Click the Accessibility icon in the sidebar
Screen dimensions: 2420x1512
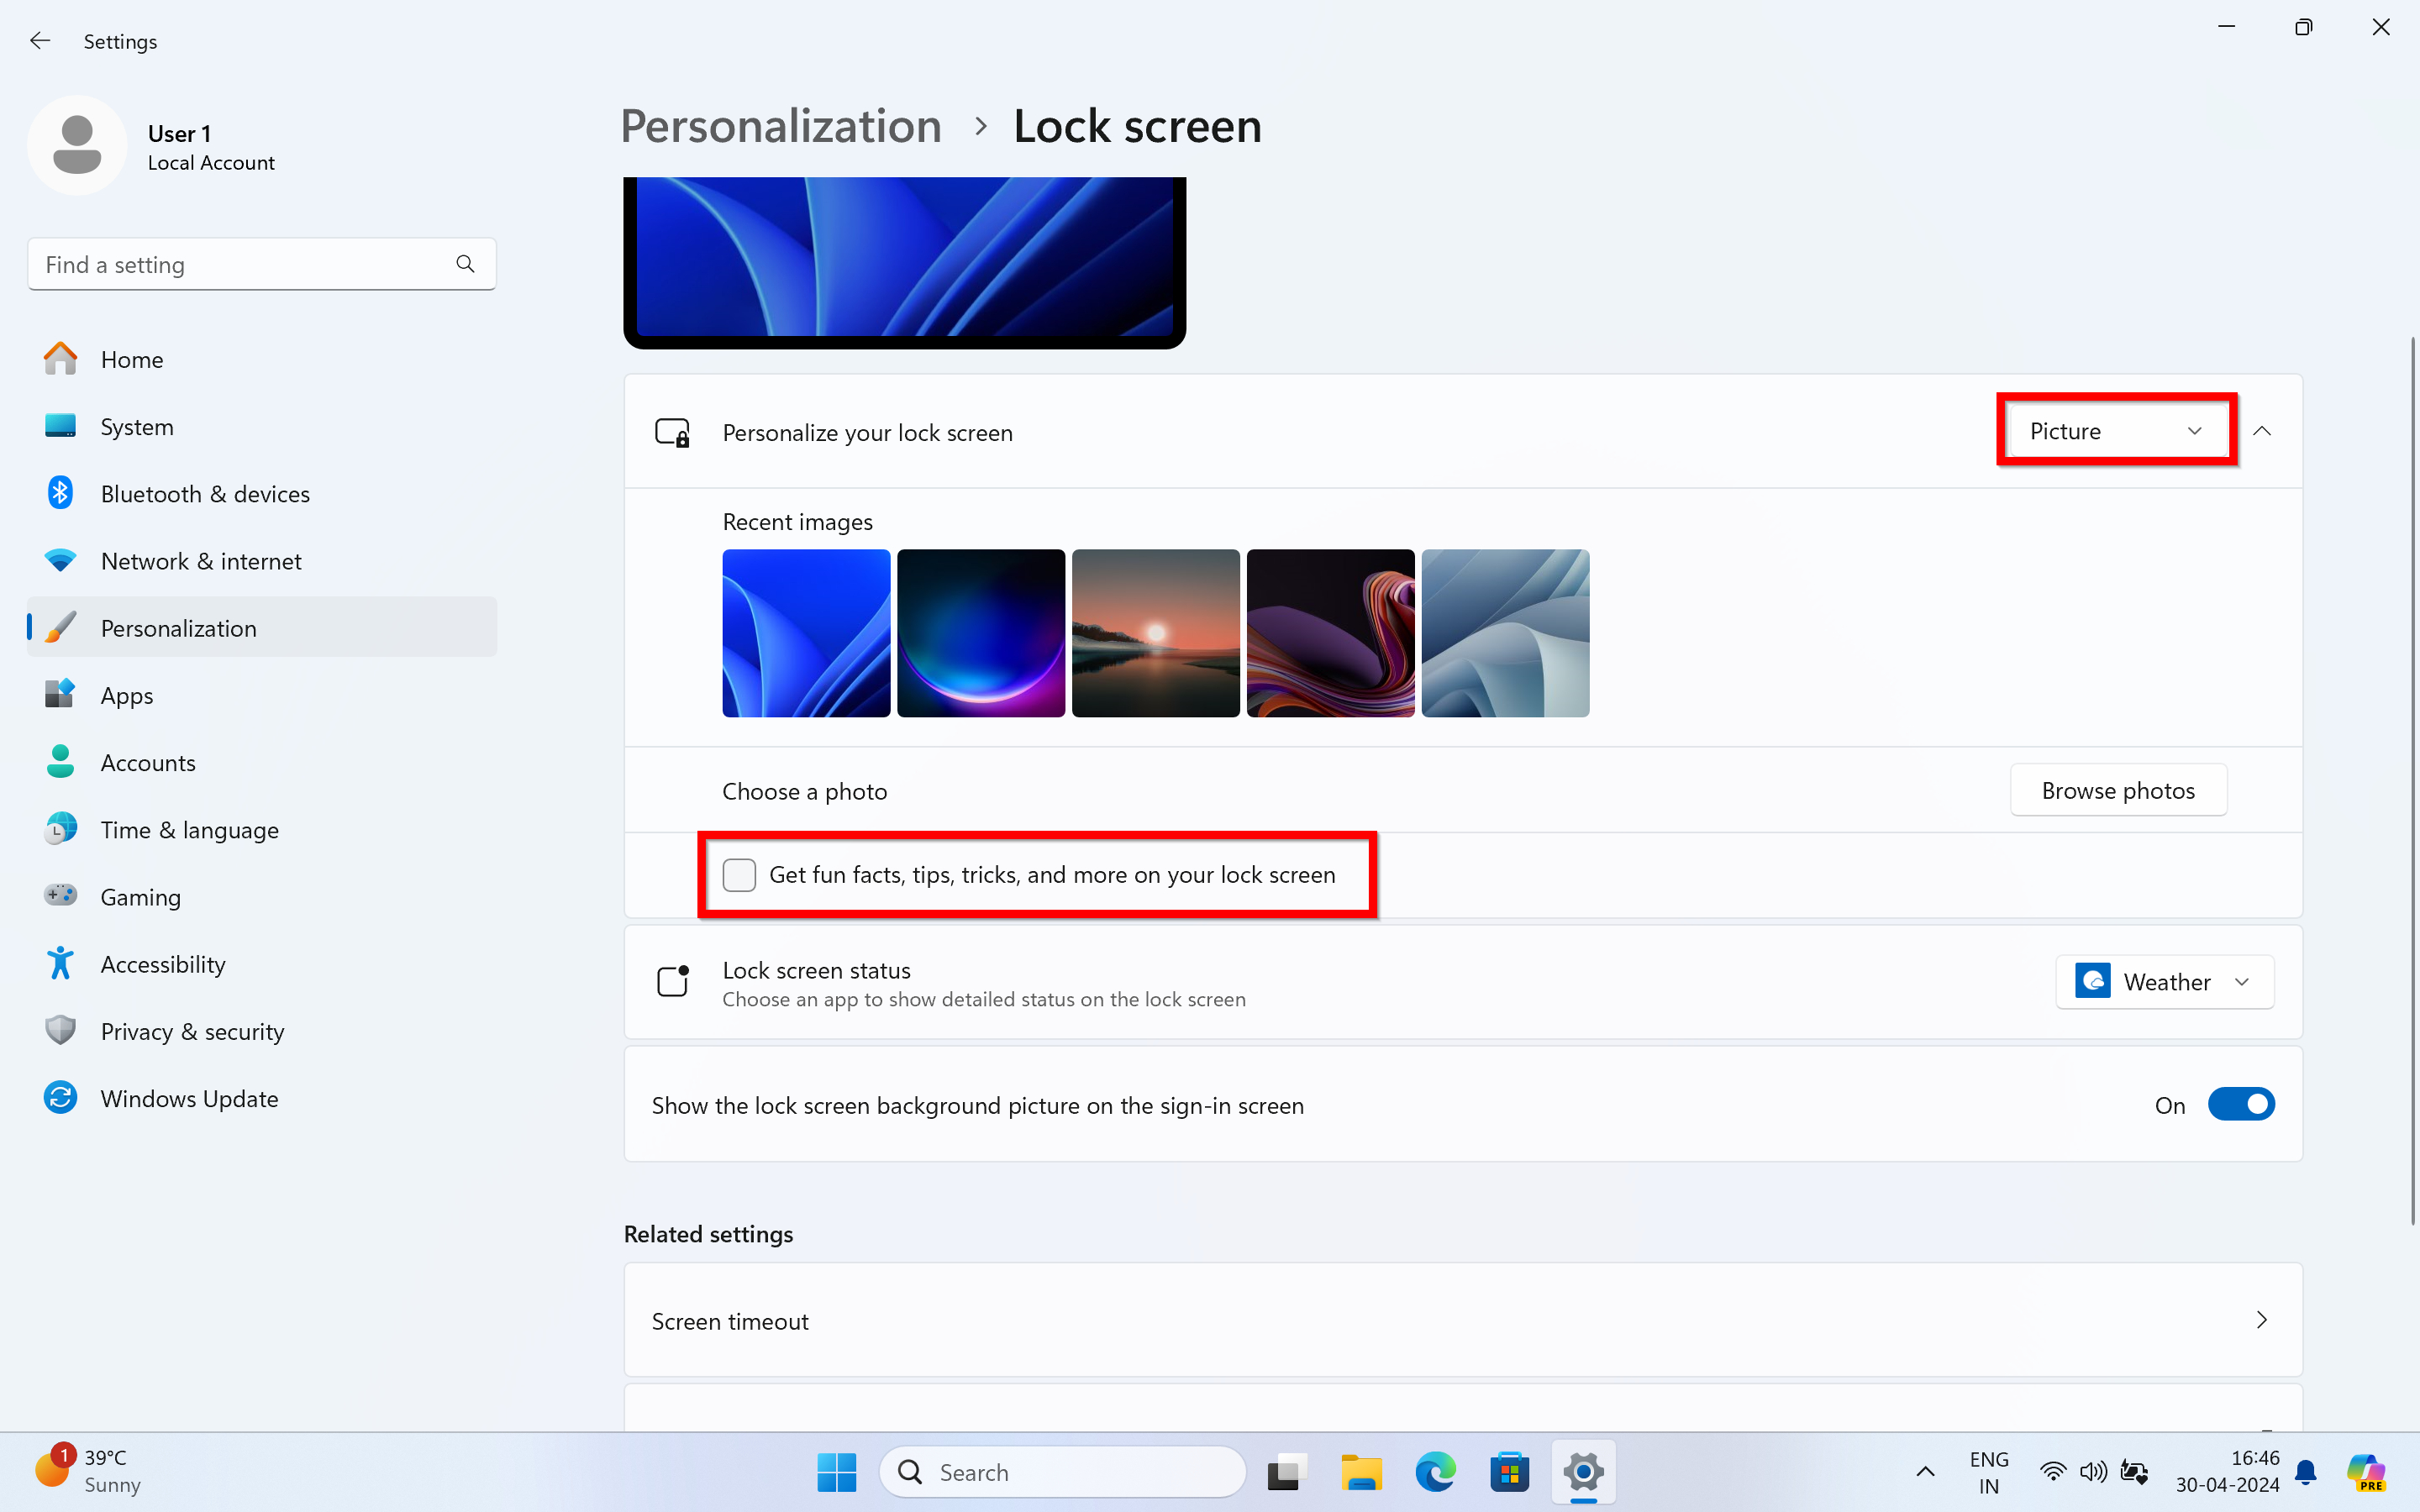[x=60, y=964]
